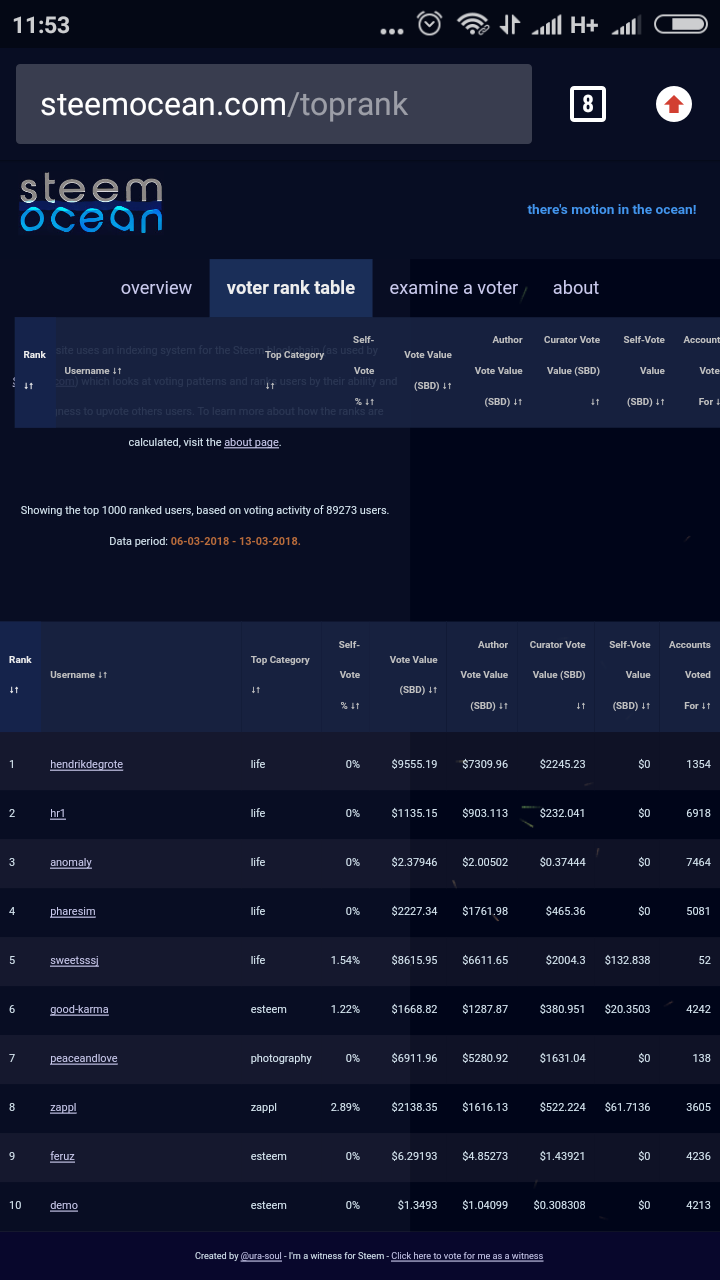The width and height of the screenshot is (720, 1280).
Task: Sort main table by Accounts Voted For
Action: point(690,675)
